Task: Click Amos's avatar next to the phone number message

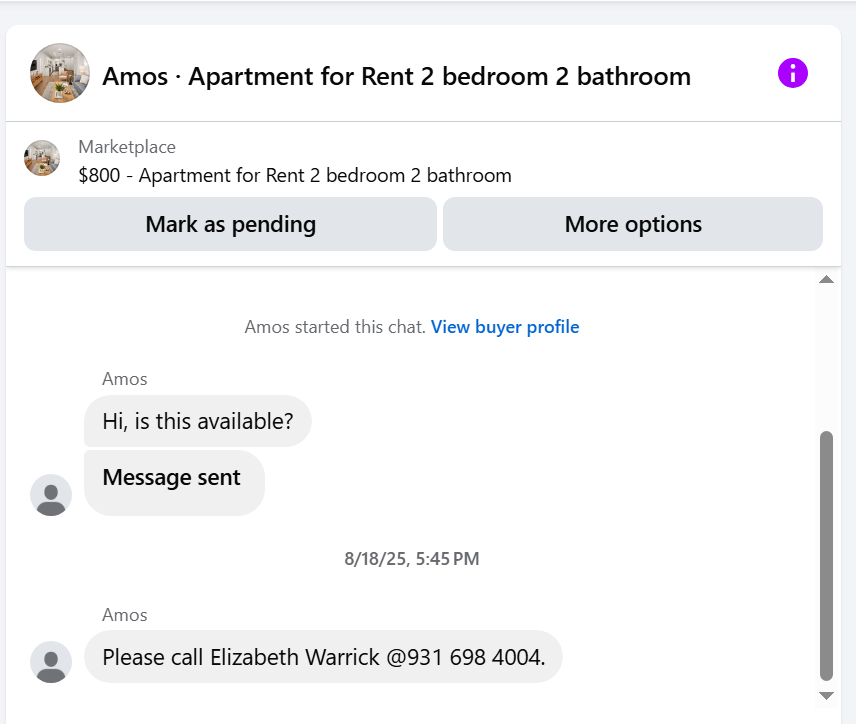Action: tap(51, 662)
